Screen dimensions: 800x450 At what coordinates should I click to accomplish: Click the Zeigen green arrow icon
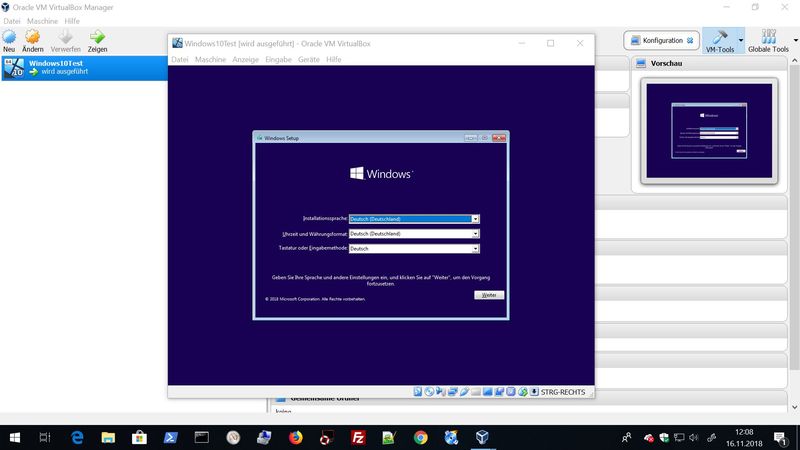coord(97,37)
